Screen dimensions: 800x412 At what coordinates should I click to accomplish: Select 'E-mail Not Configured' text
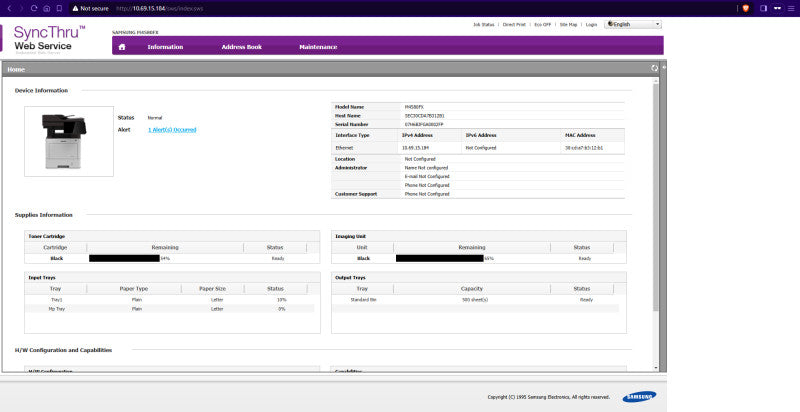coord(427,176)
